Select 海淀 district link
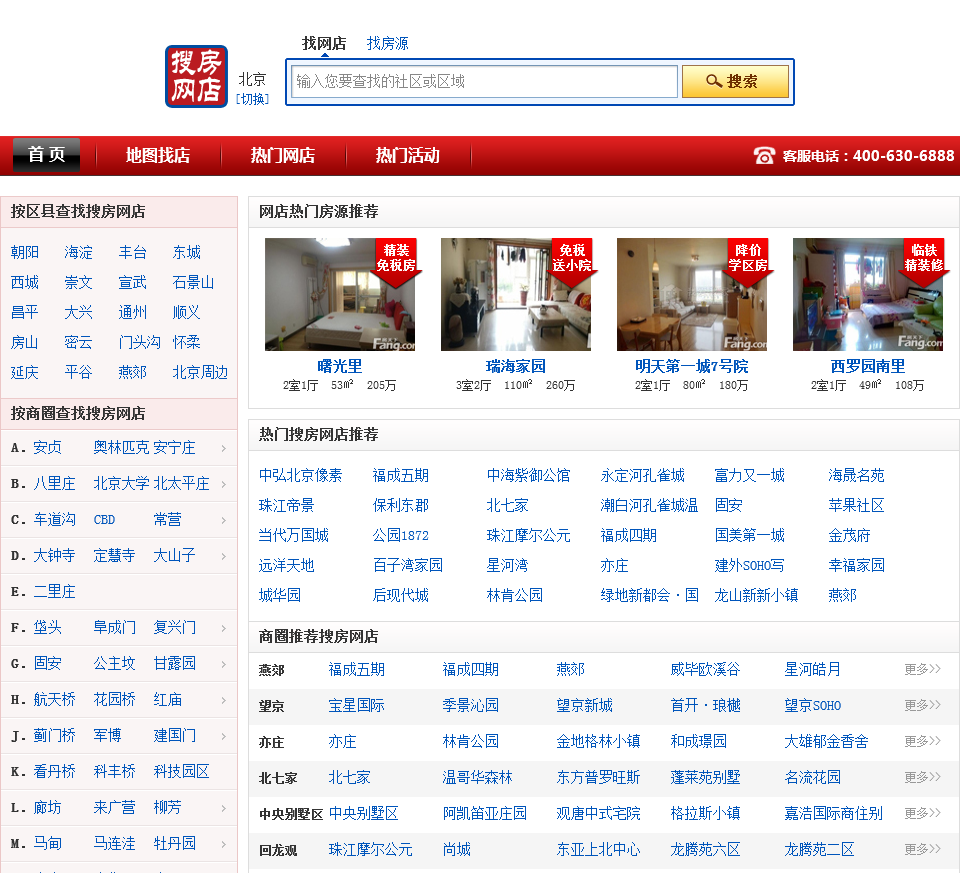Screen dimensions: 960x873 coord(78,252)
